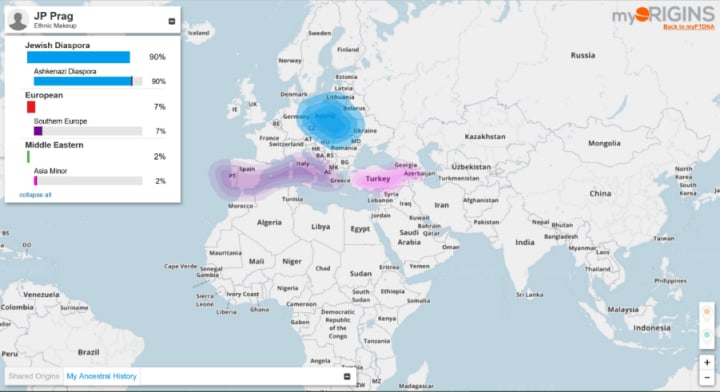Click the Ukraine map label

[x=366, y=131]
